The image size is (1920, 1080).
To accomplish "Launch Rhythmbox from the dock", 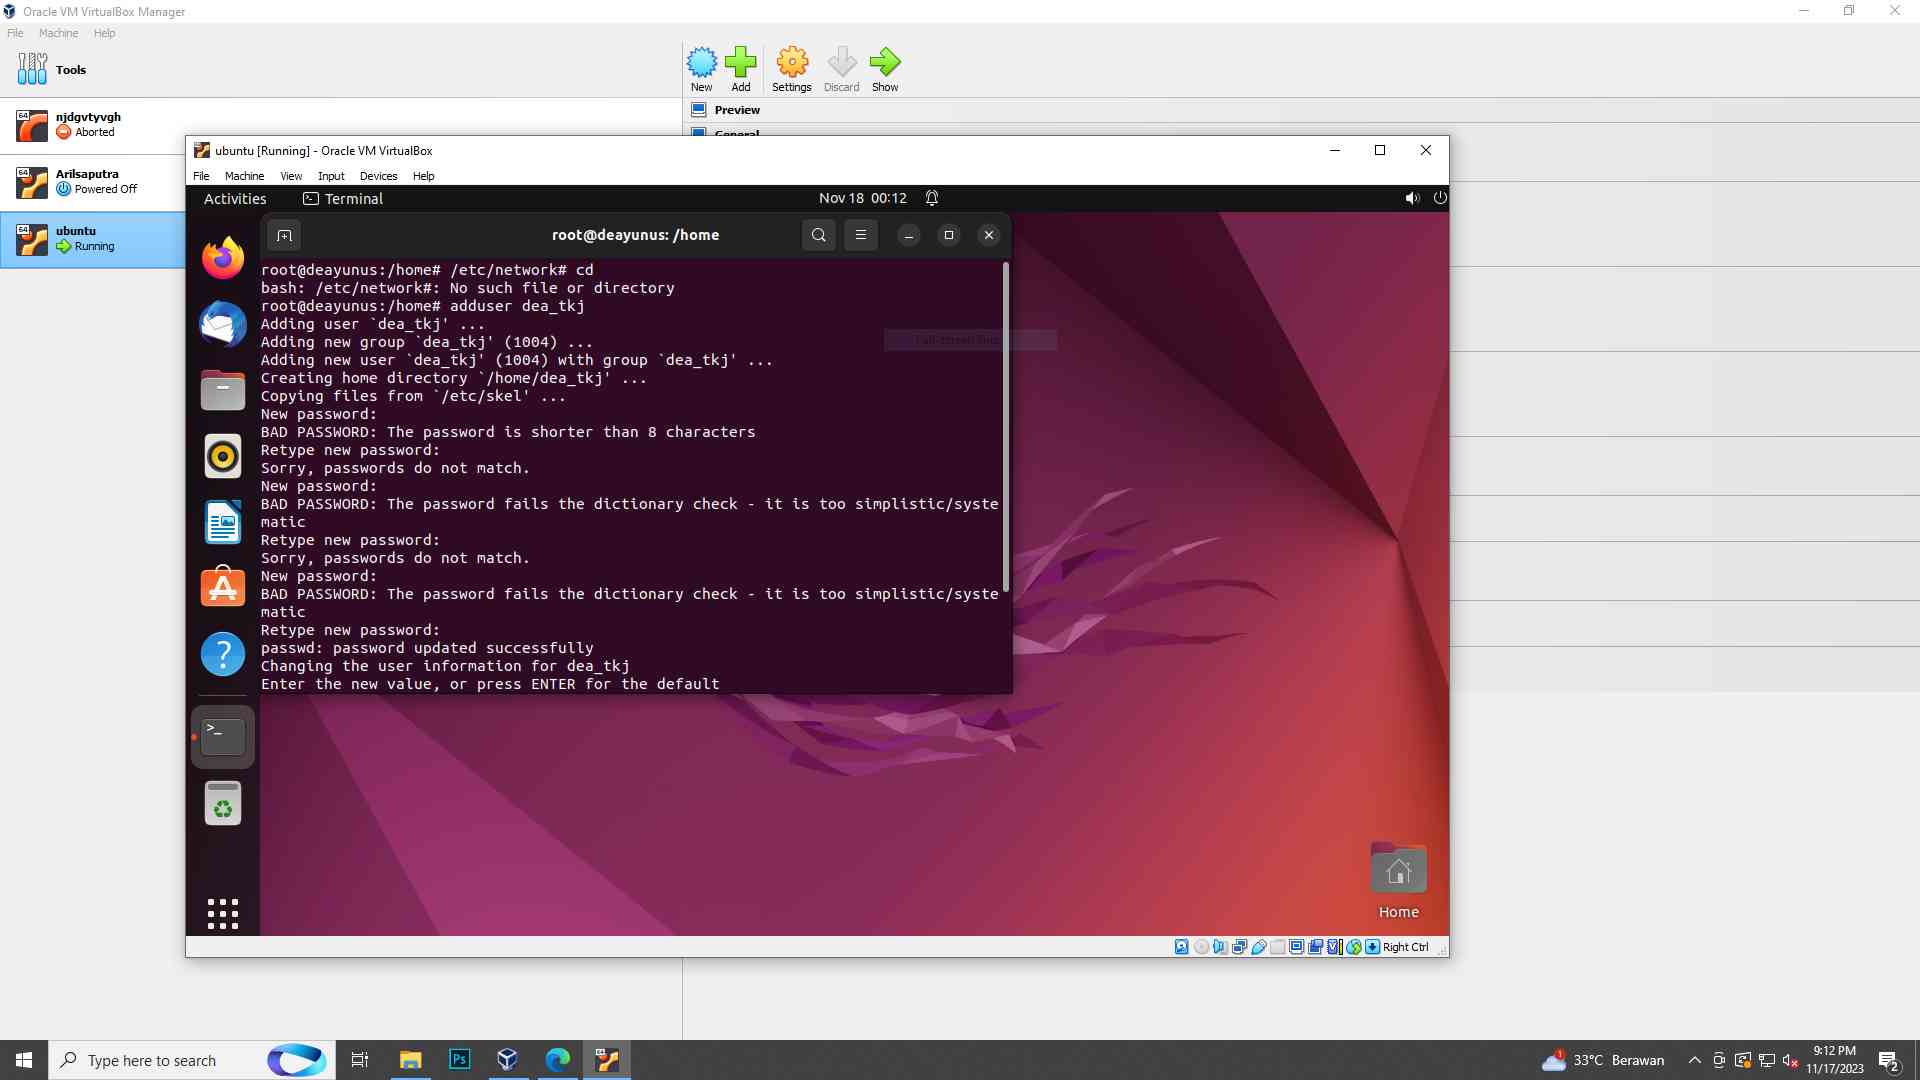I will 222,456.
